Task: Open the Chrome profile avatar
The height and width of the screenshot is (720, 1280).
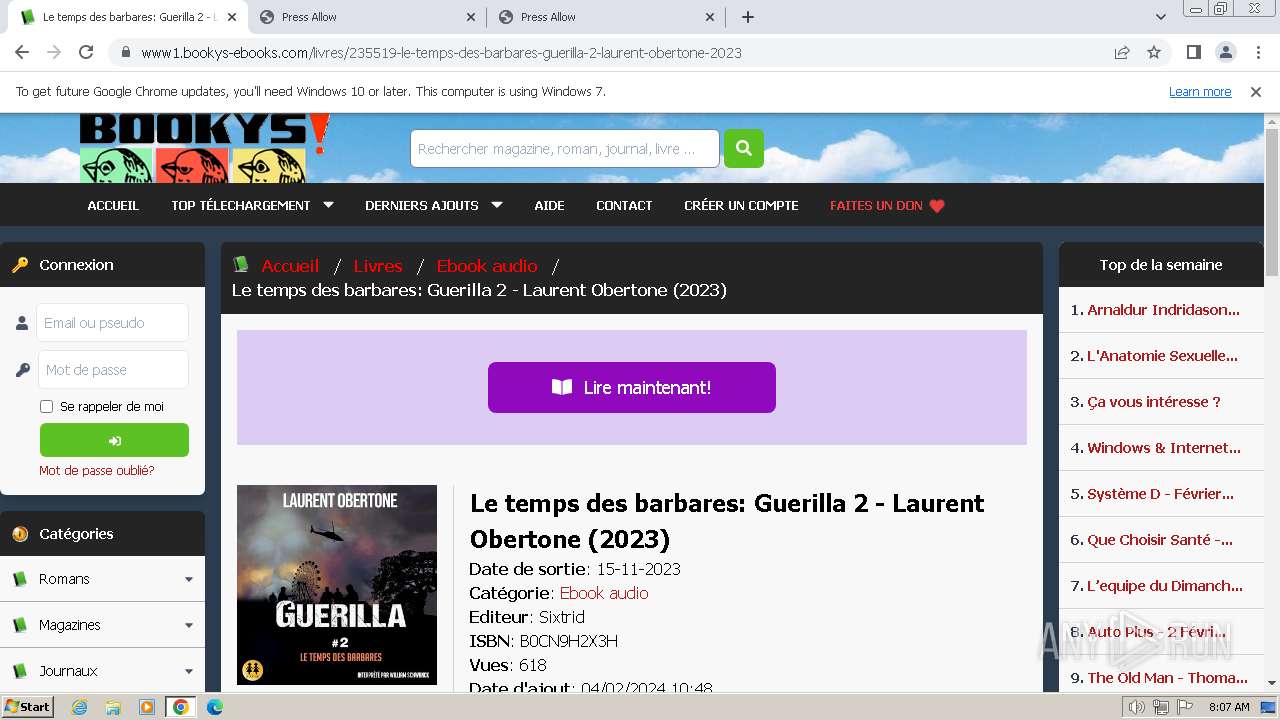Action: tap(1225, 52)
